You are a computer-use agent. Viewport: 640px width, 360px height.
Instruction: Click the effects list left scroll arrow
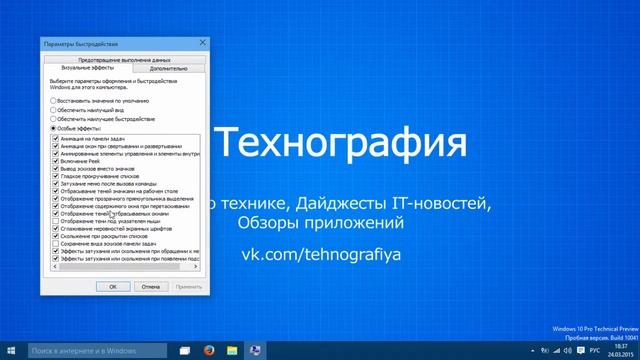coord(55,267)
